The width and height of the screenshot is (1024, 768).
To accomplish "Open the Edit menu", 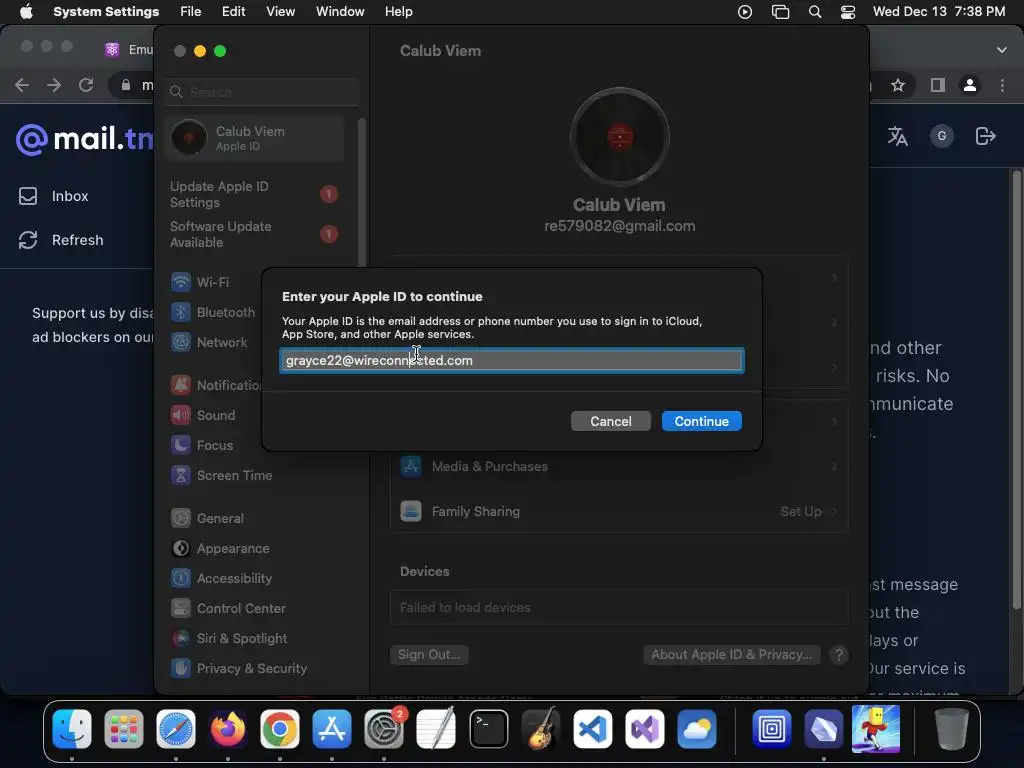I will click(x=233, y=12).
